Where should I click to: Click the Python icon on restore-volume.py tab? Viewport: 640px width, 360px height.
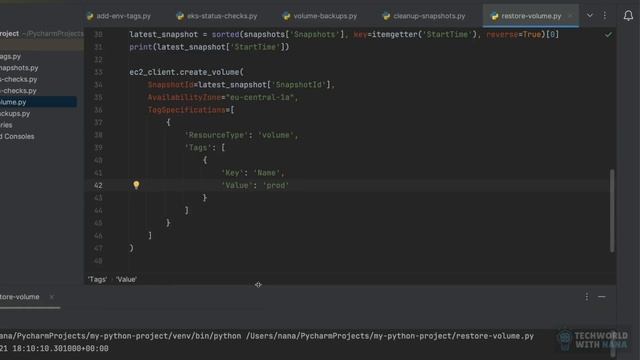[x=495, y=16]
